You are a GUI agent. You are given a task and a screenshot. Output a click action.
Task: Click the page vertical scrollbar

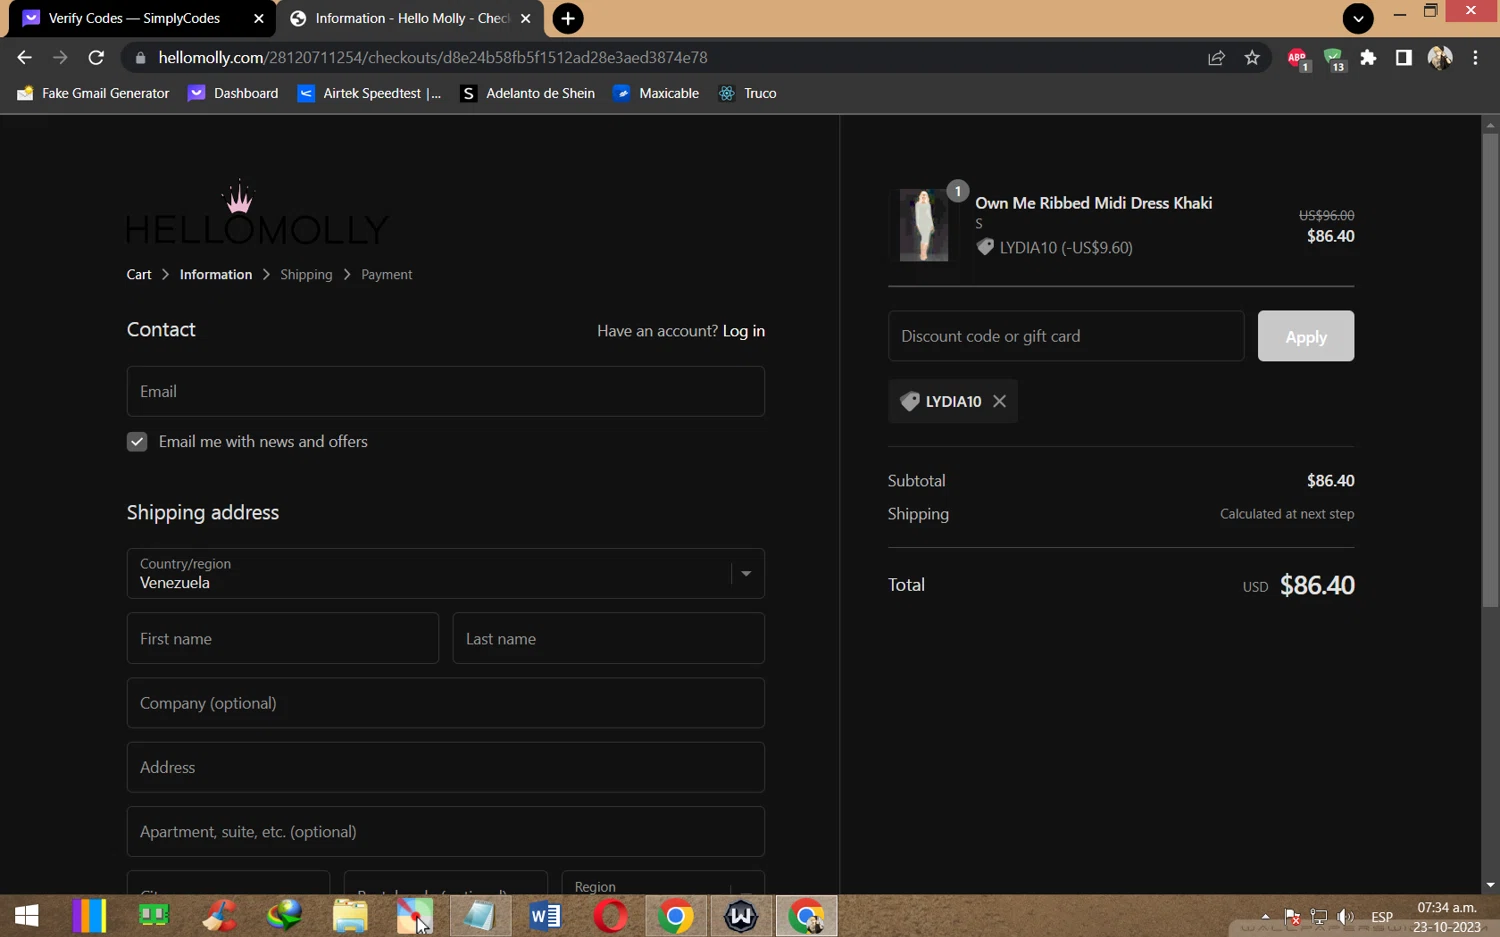(x=1490, y=370)
